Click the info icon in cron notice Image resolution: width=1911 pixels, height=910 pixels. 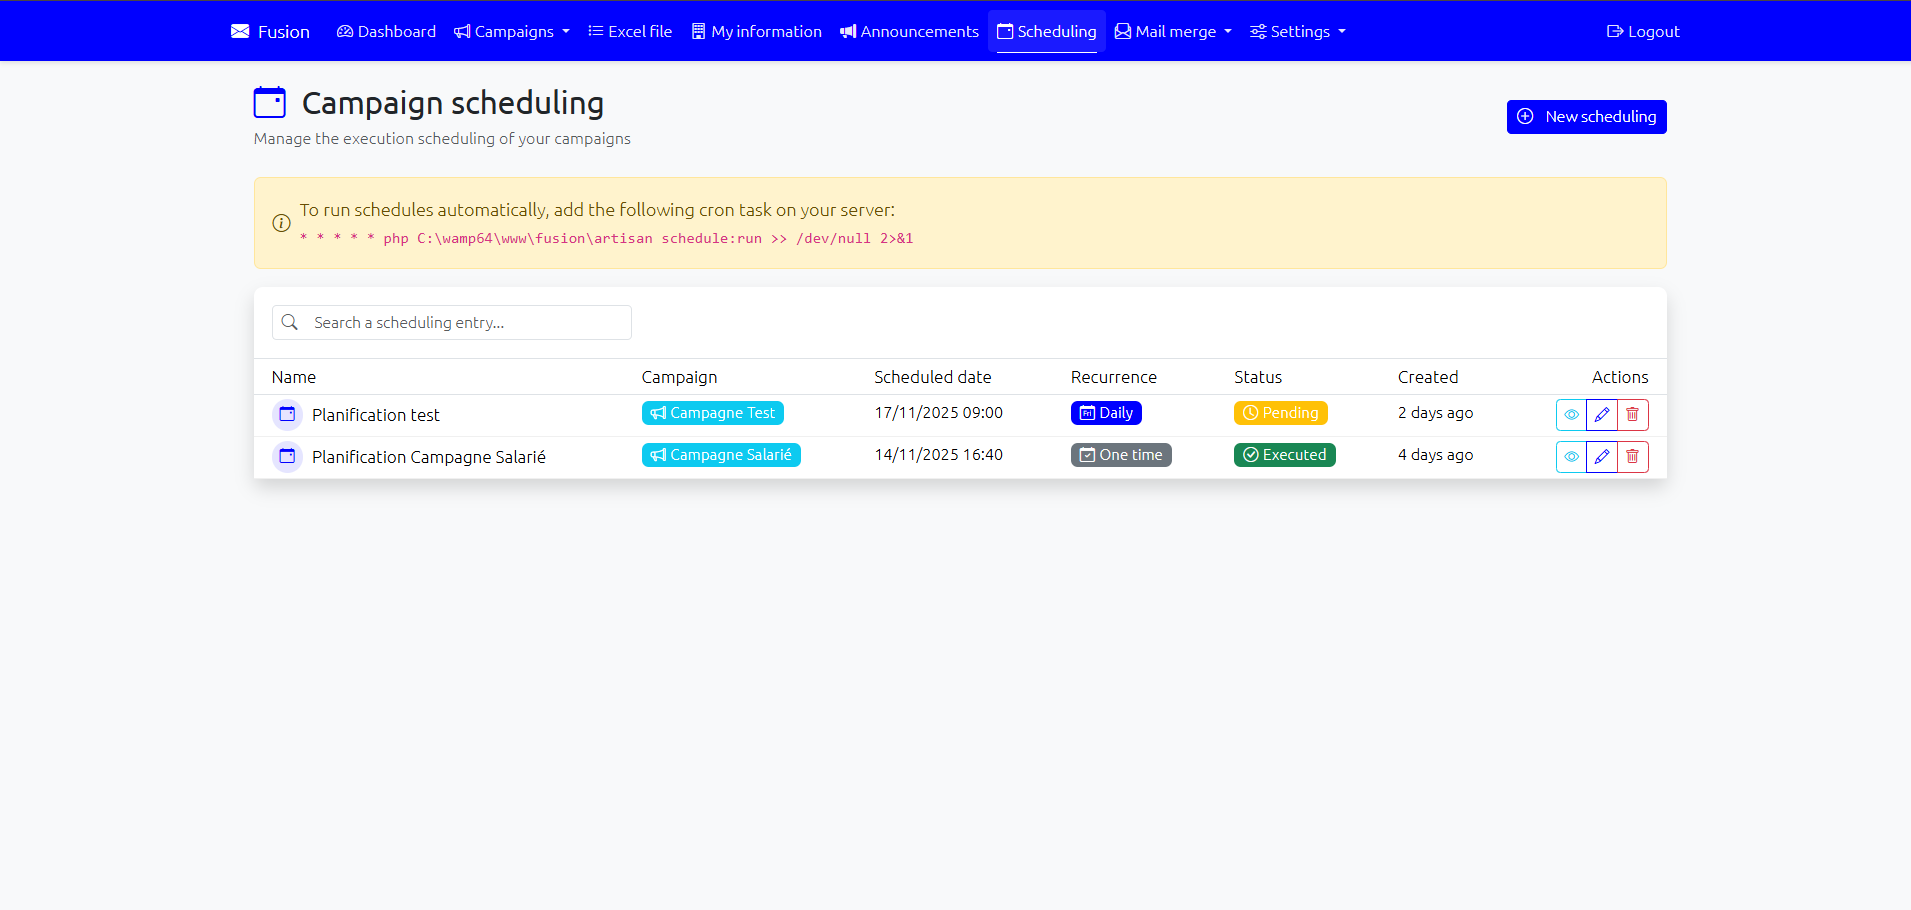coord(281,223)
